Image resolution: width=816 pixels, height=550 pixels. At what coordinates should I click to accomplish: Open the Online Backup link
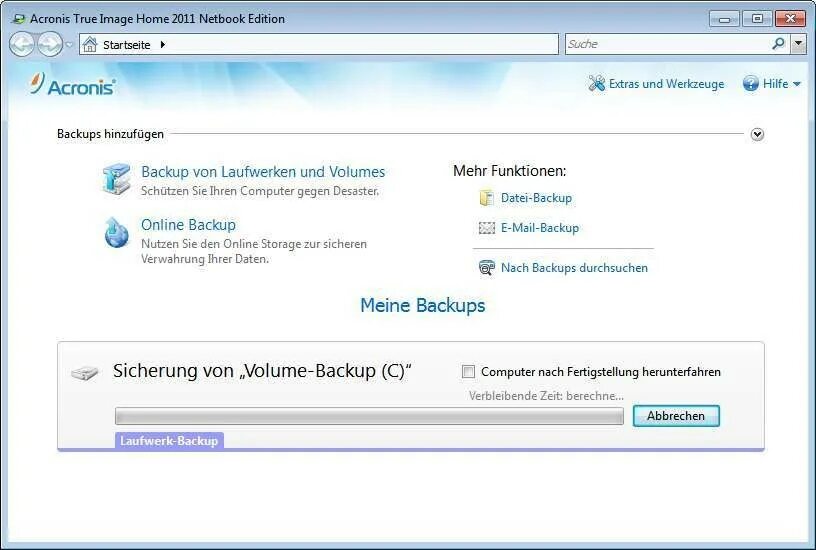188,225
